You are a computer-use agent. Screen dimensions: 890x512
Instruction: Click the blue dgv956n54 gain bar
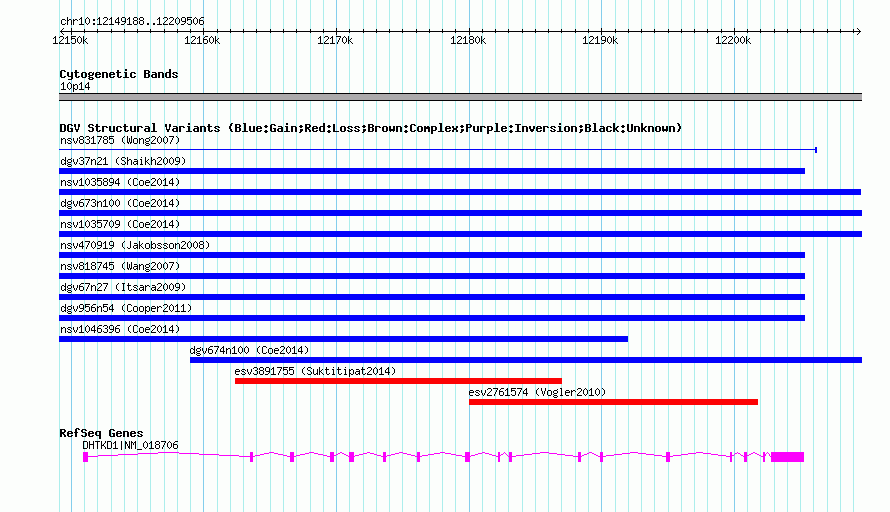[432, 318]
